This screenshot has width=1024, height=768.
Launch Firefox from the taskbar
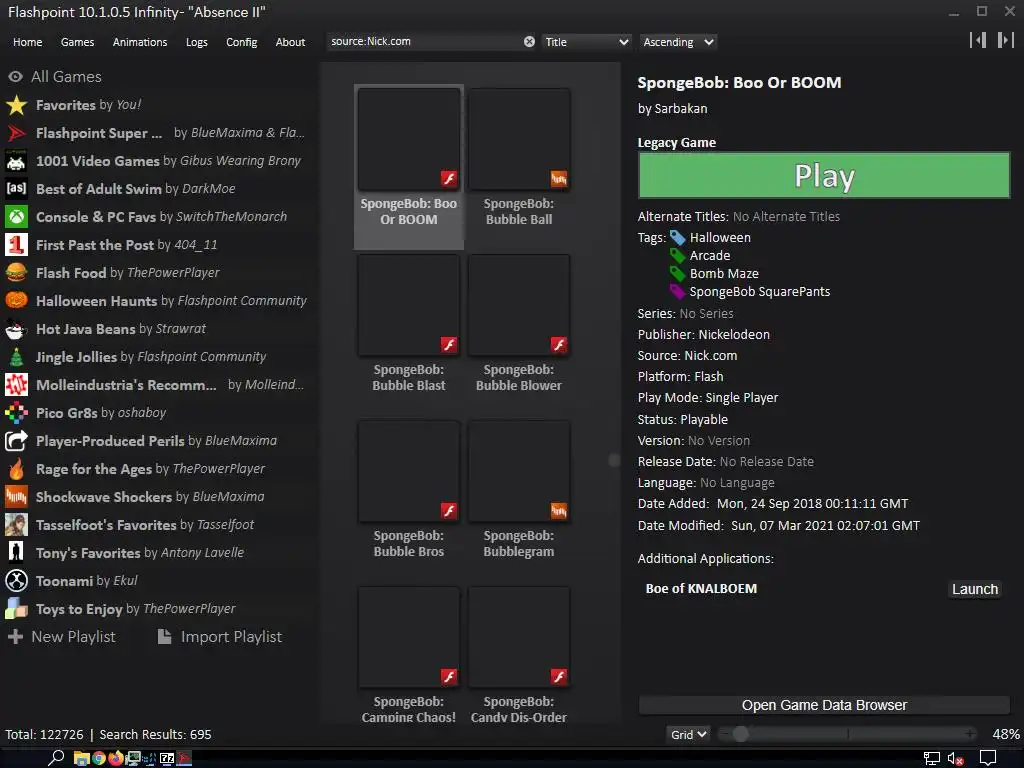coord(116,758)
